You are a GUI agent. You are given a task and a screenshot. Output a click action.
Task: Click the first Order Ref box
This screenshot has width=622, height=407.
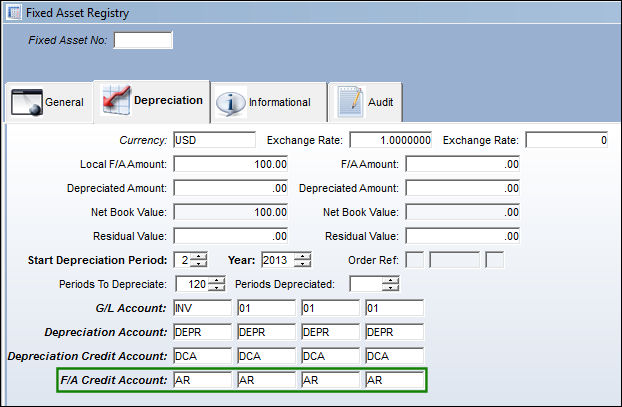tap(415, 260)
